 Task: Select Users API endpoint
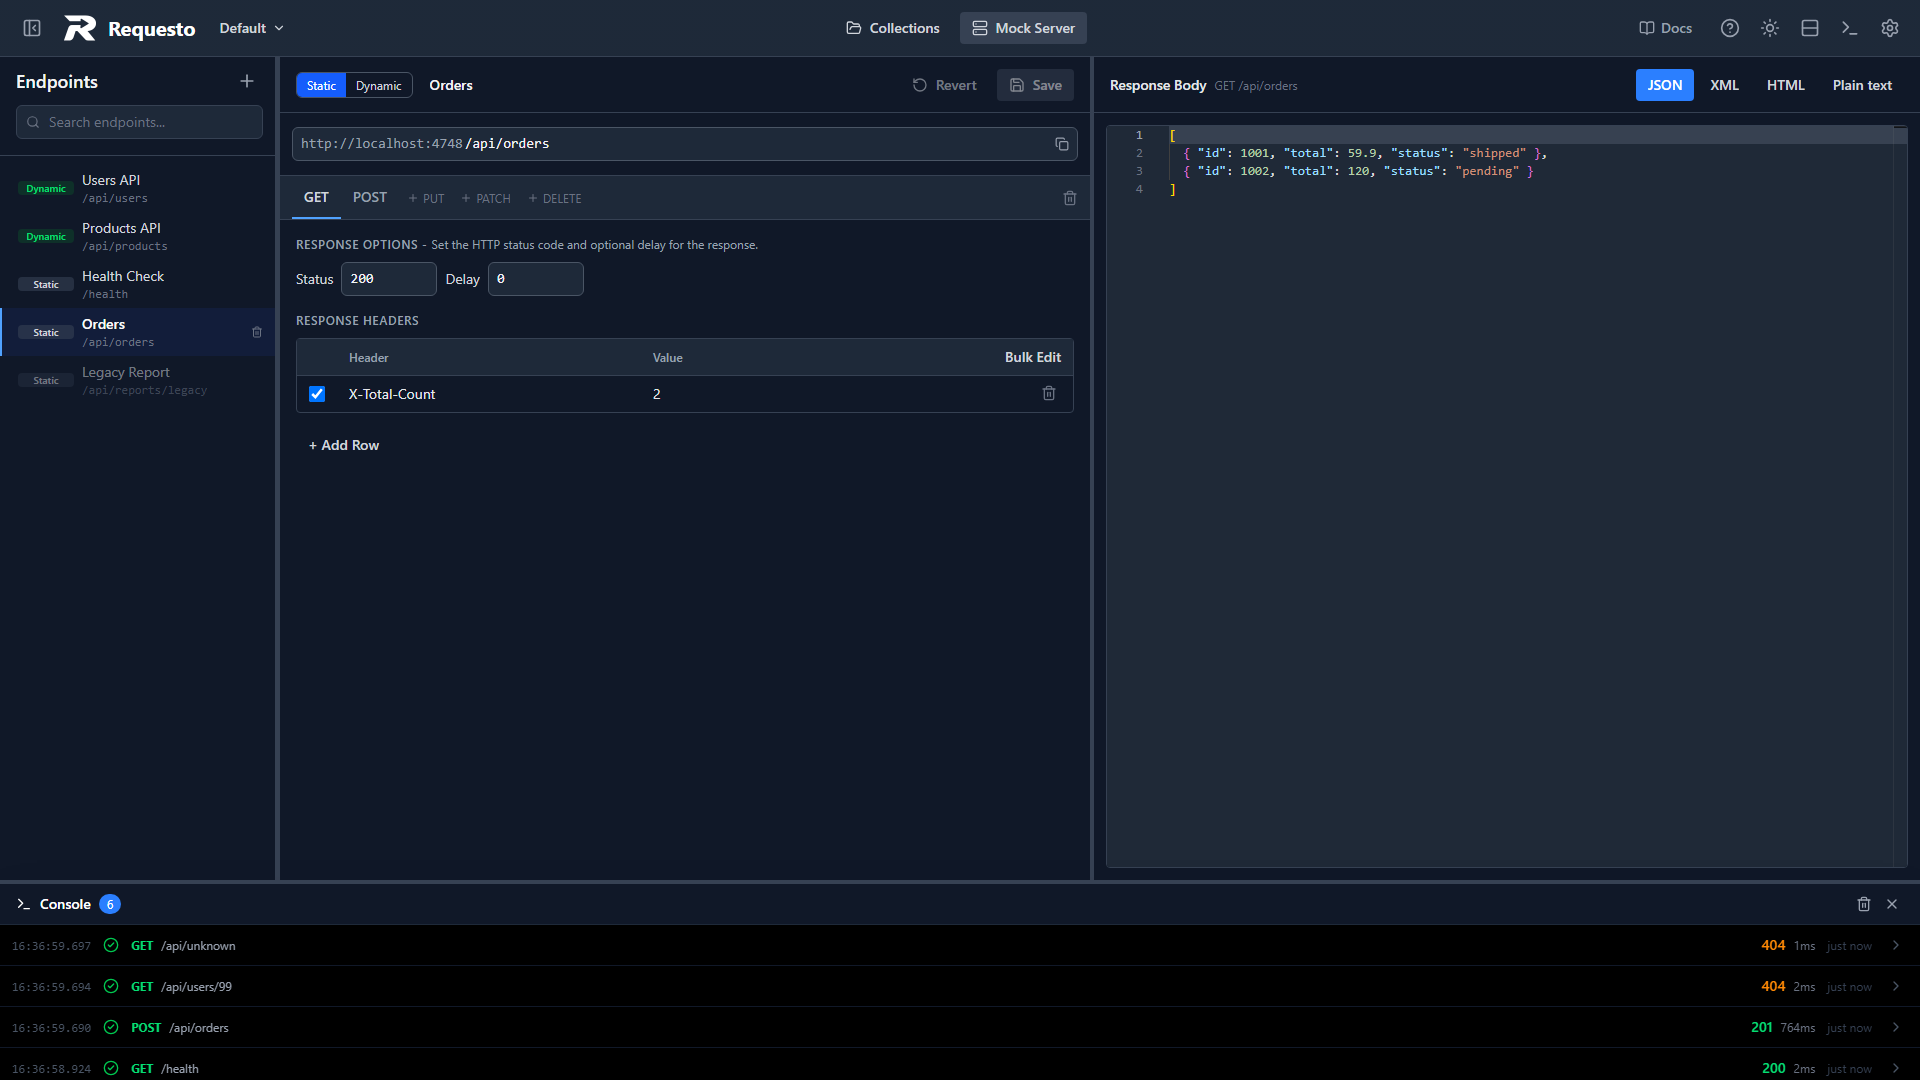(138, 188)
